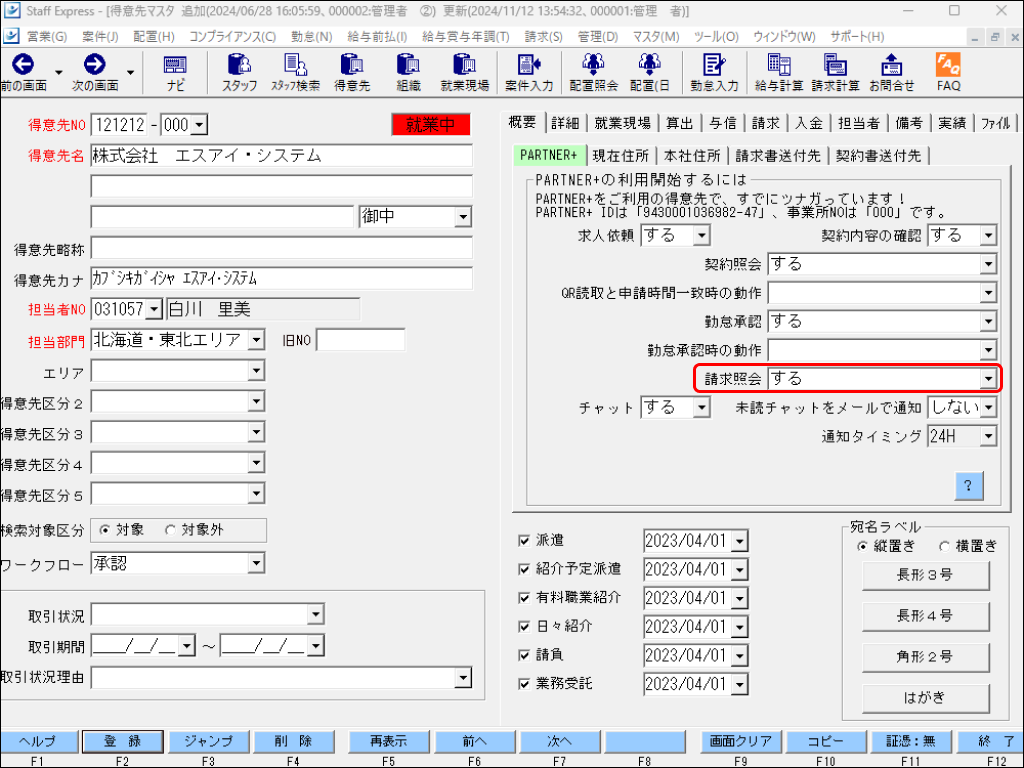Open the スタッフ toolbar icon
The height and width of the screenshot is (768, 1024).
click(x=240, y=72)
